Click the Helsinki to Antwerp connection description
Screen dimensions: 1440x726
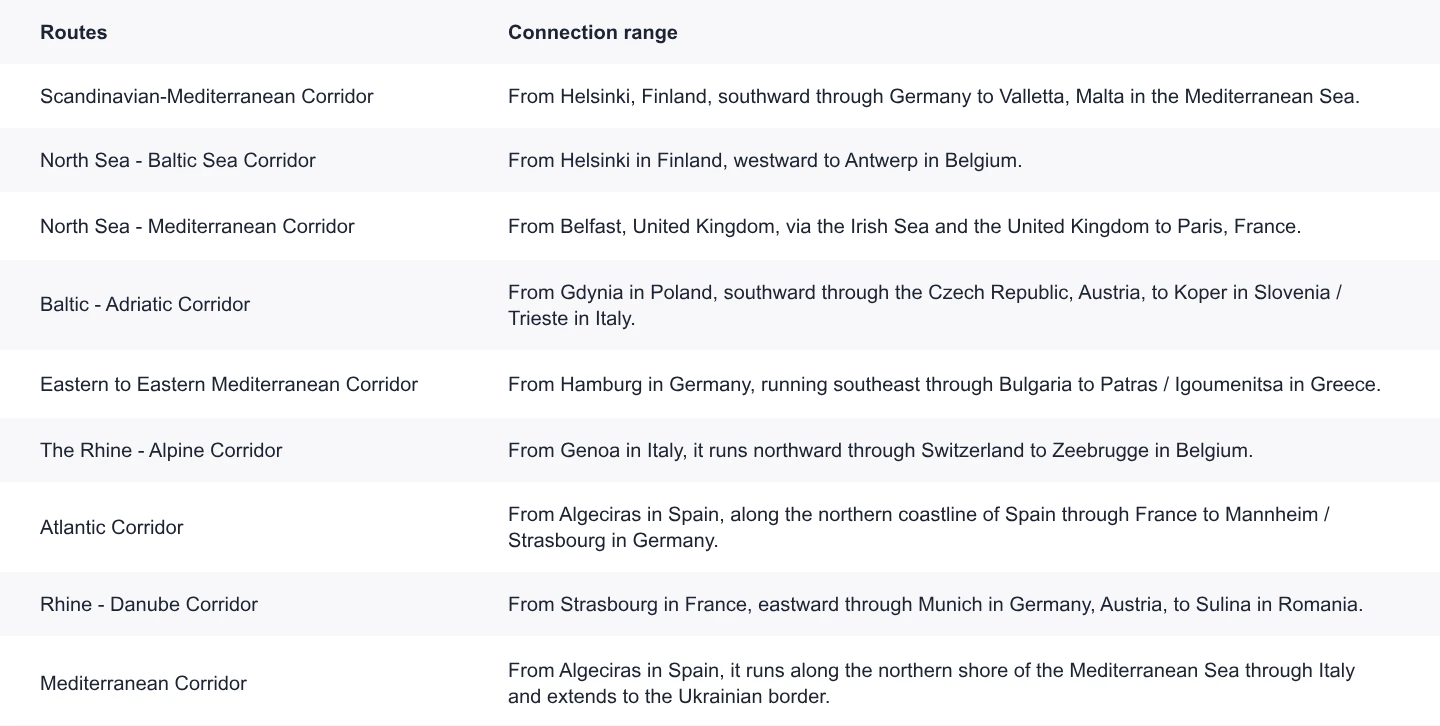[764, 160]
